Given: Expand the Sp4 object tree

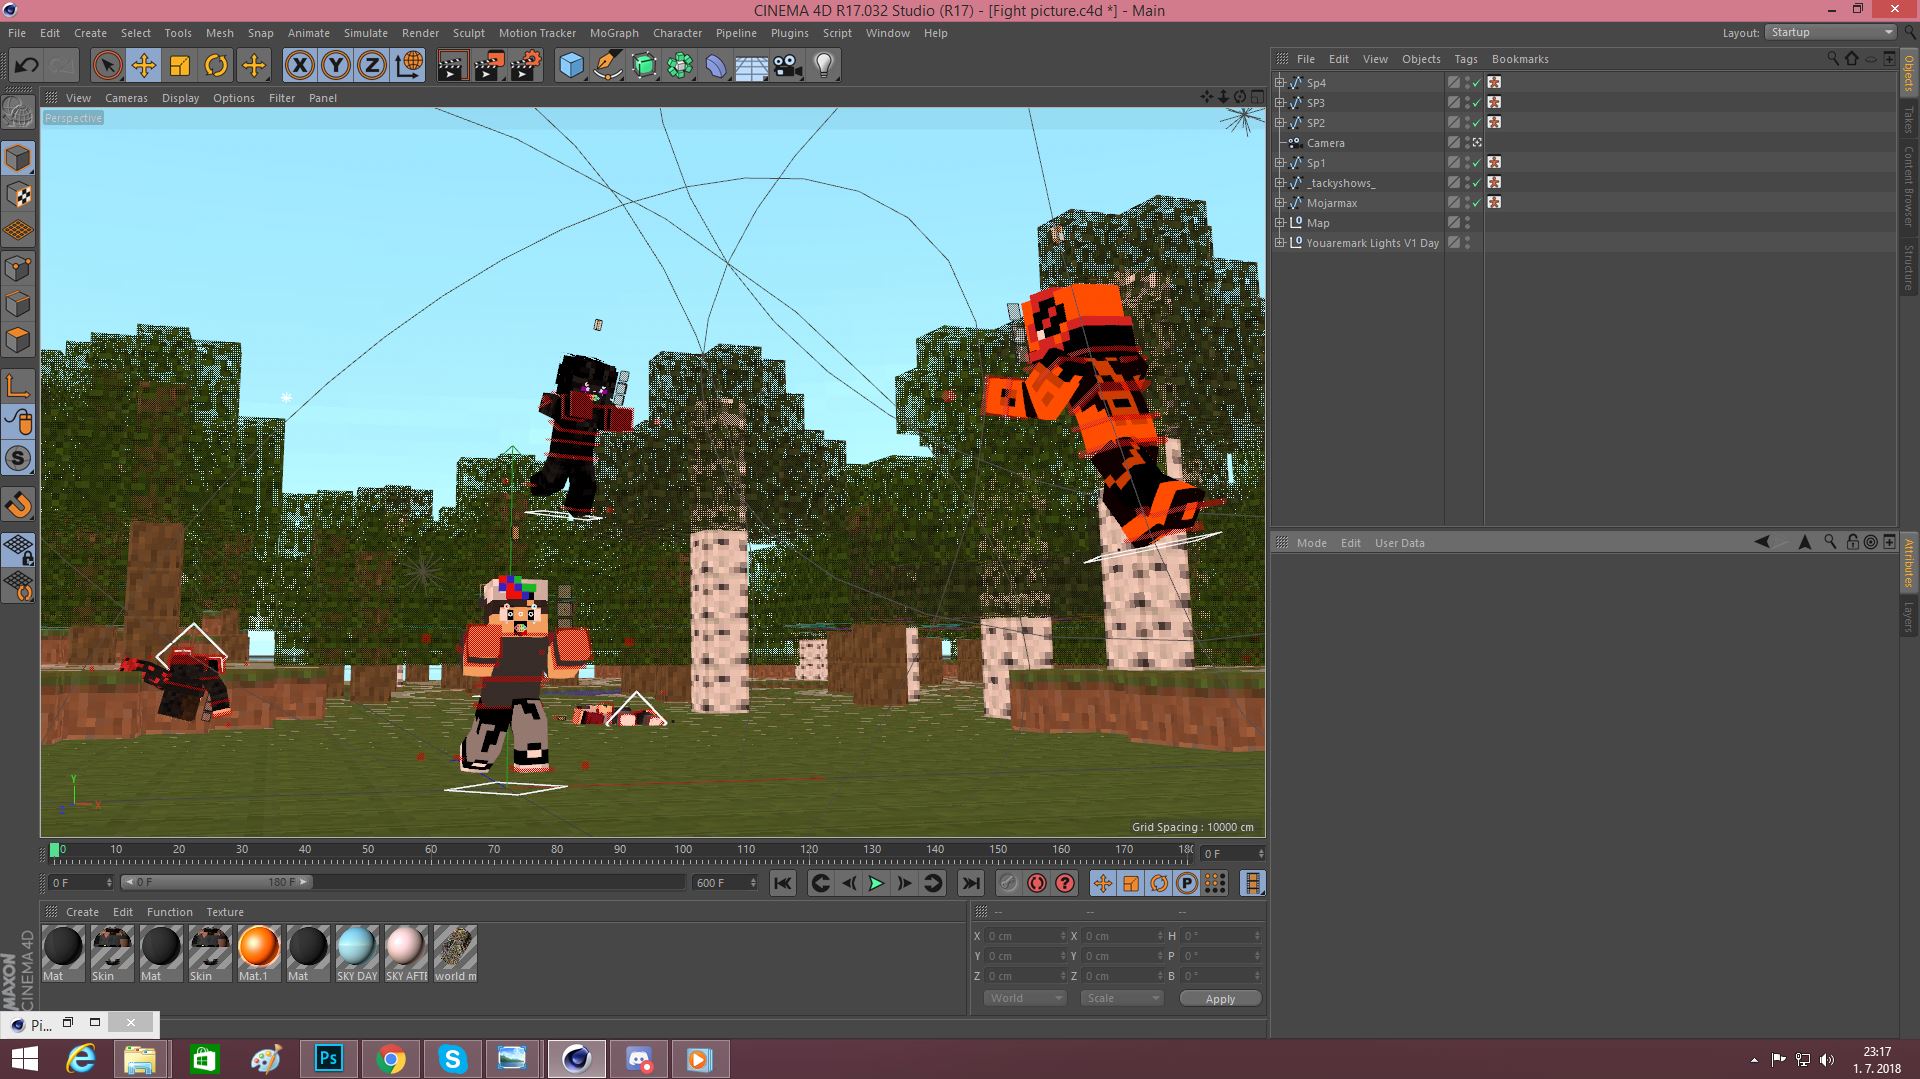Looking at the screenshot, I should (1280, 83).
